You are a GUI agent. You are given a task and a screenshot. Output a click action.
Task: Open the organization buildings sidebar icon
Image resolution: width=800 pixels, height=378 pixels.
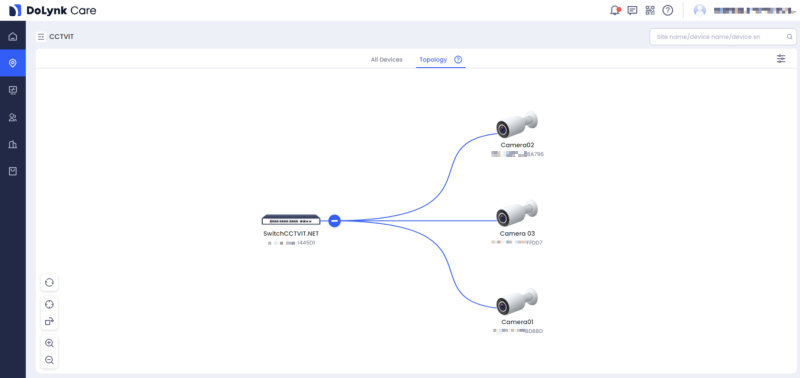click(x=13, y=144)
